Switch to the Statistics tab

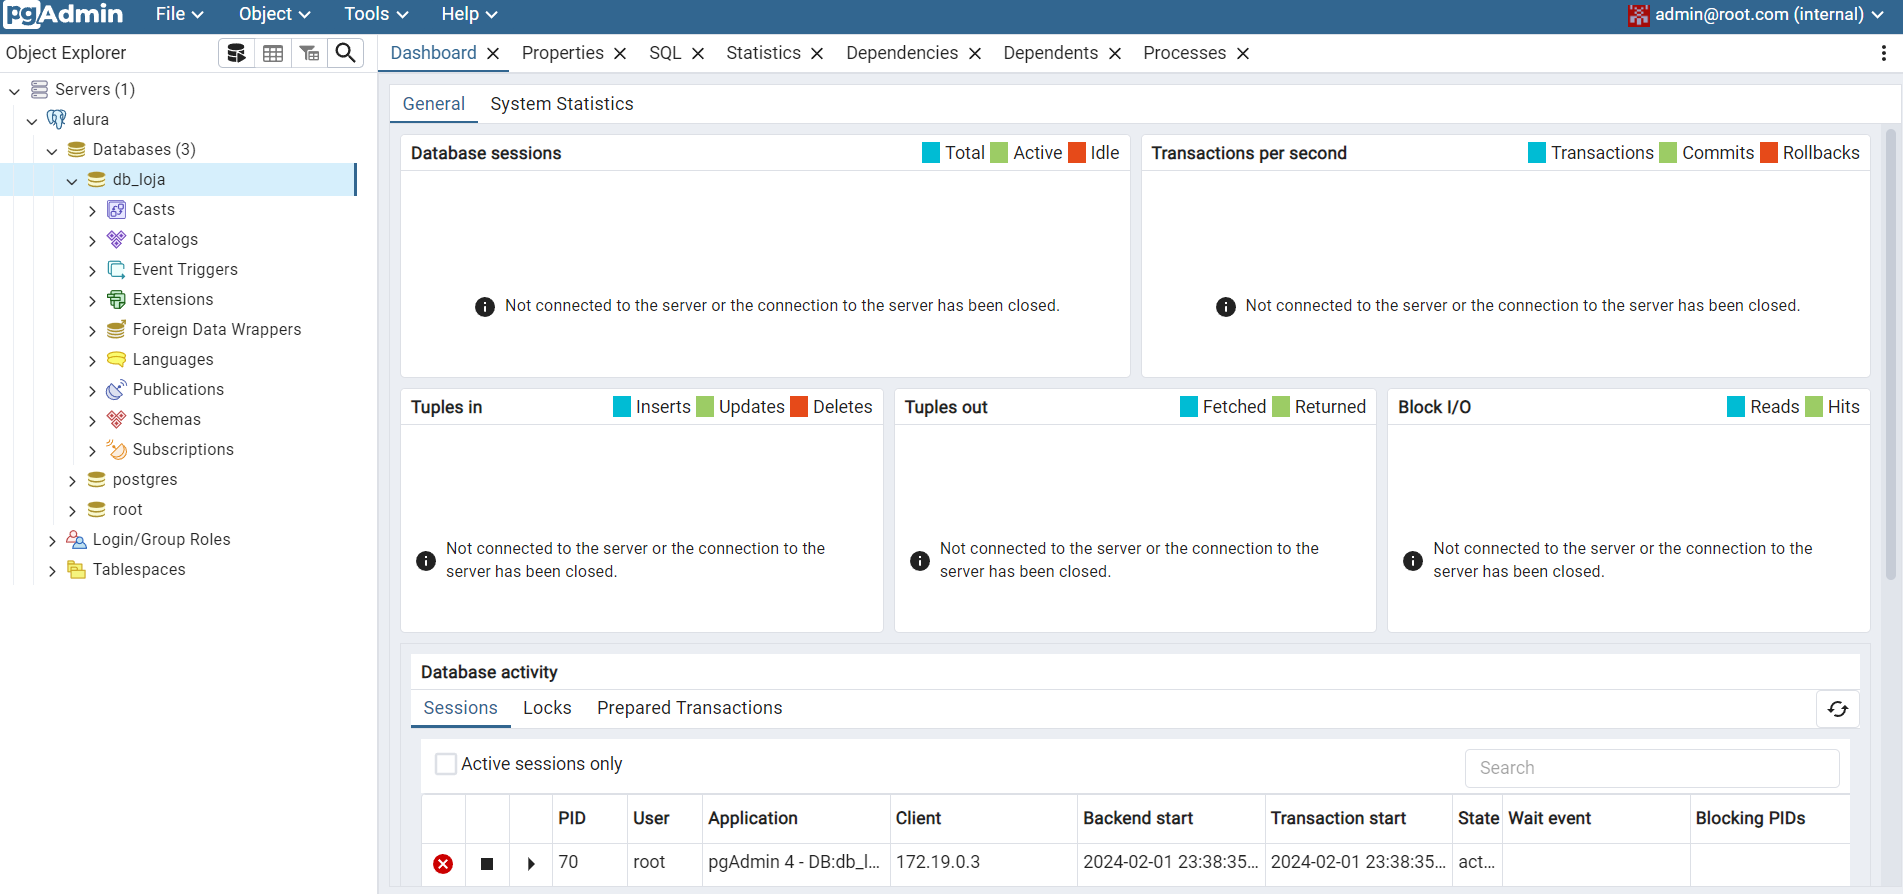(x=763, y=53)
